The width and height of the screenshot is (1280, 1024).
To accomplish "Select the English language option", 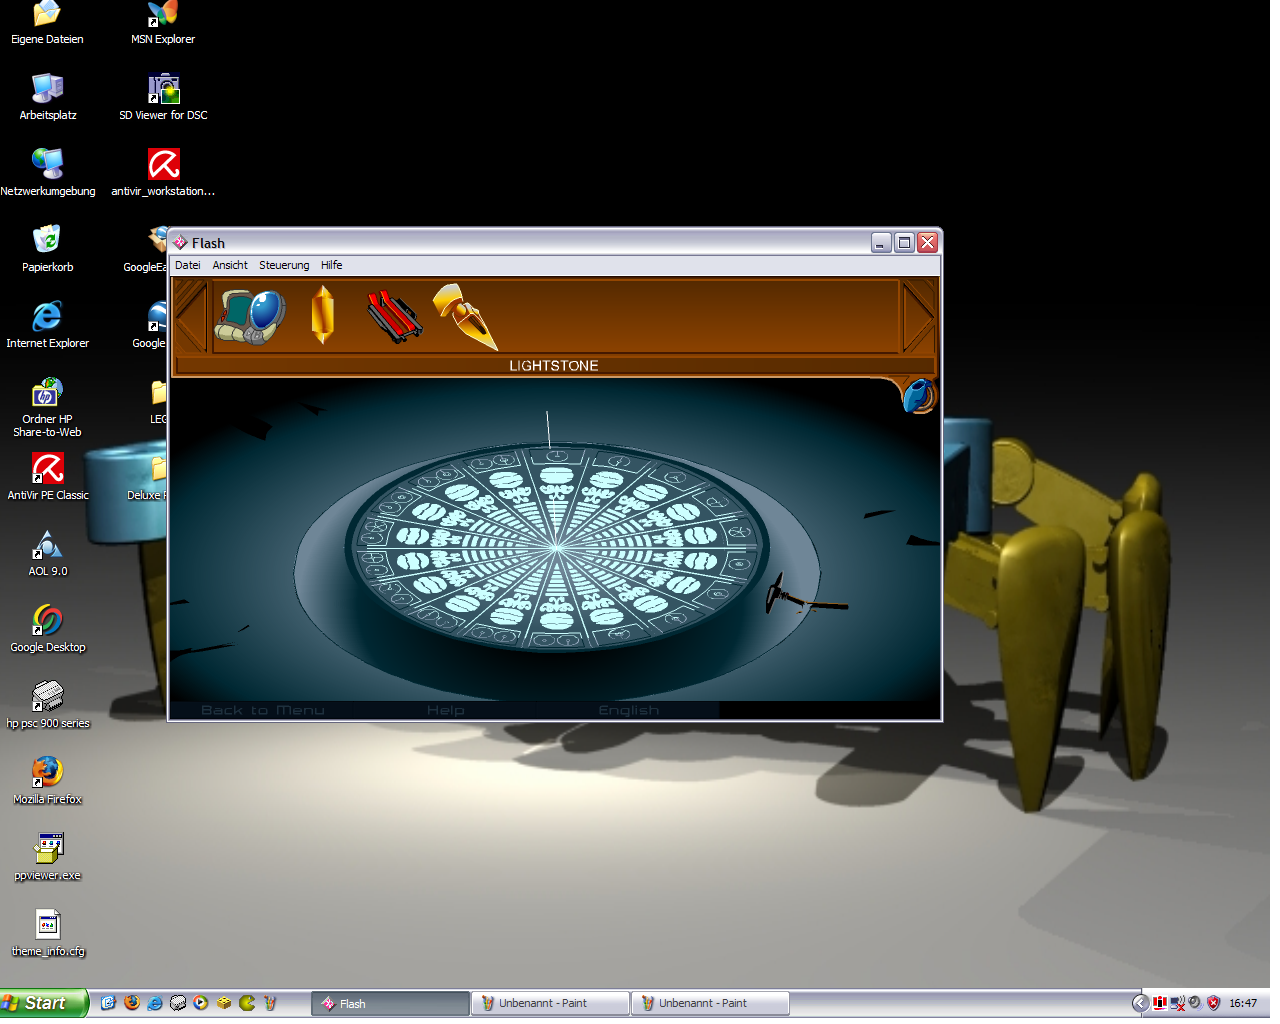I will coord(629,710).
